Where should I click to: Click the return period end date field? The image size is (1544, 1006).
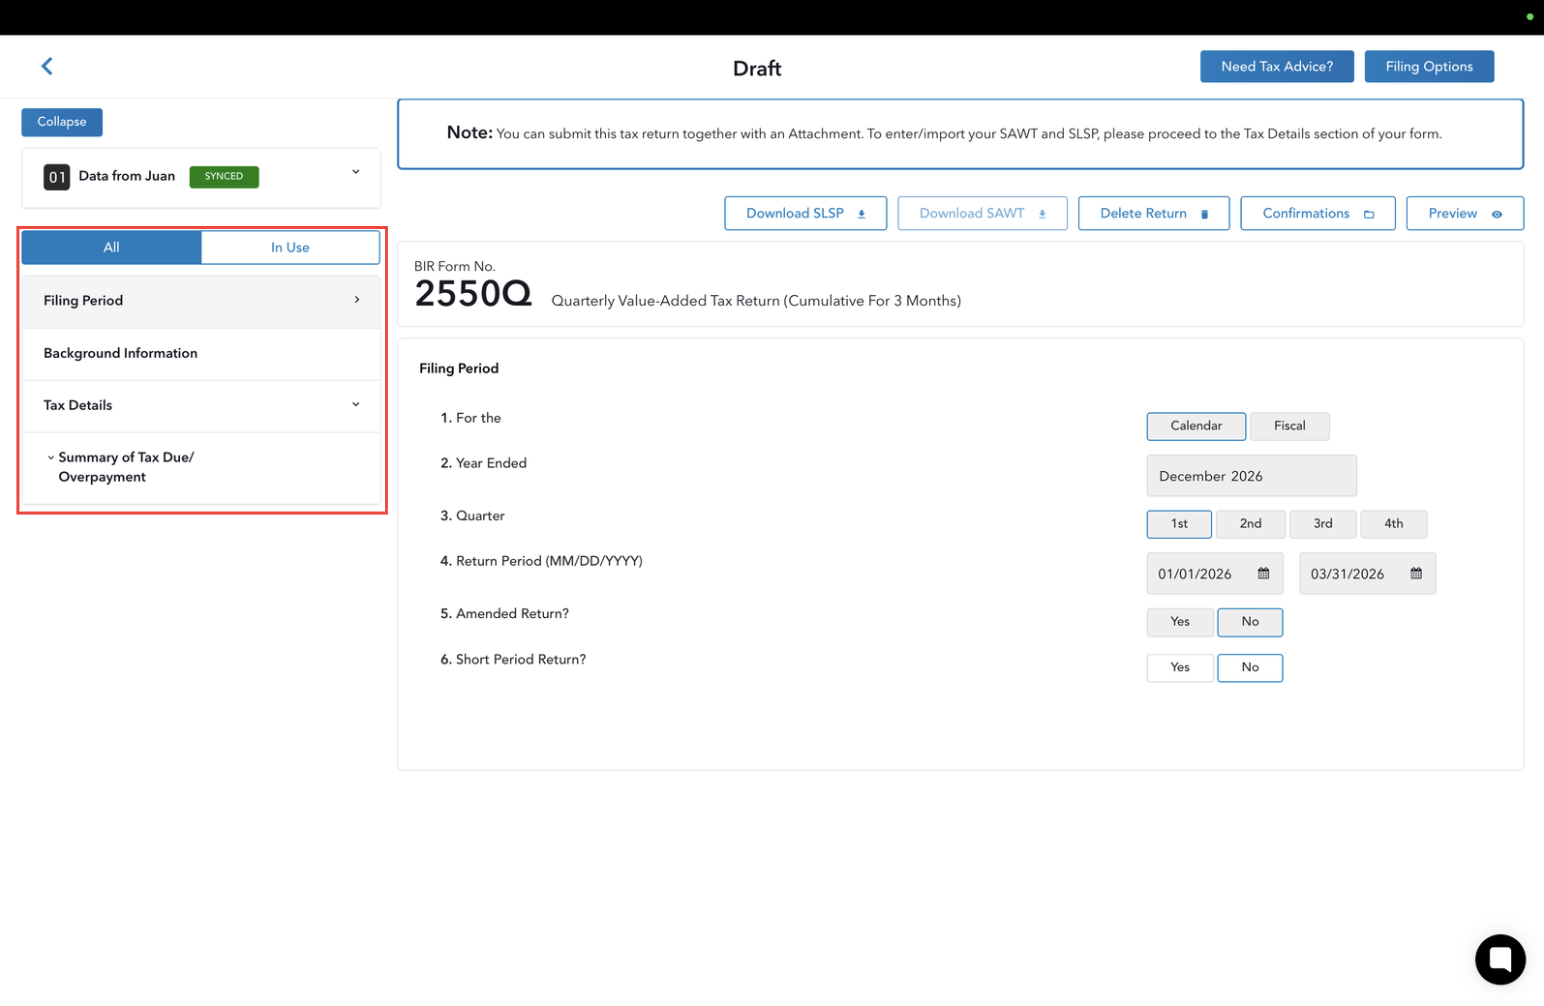(x=1367, y=574)
